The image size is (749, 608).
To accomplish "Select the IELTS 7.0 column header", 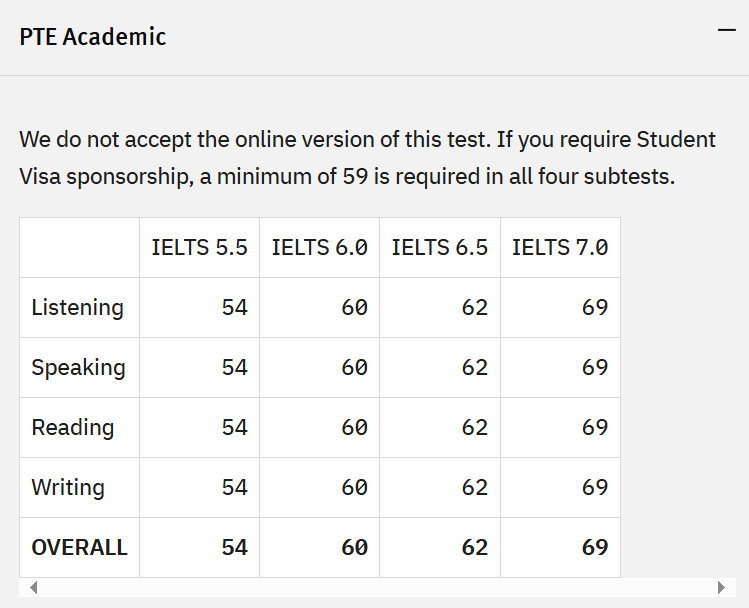I will click(x=559, y=247).
